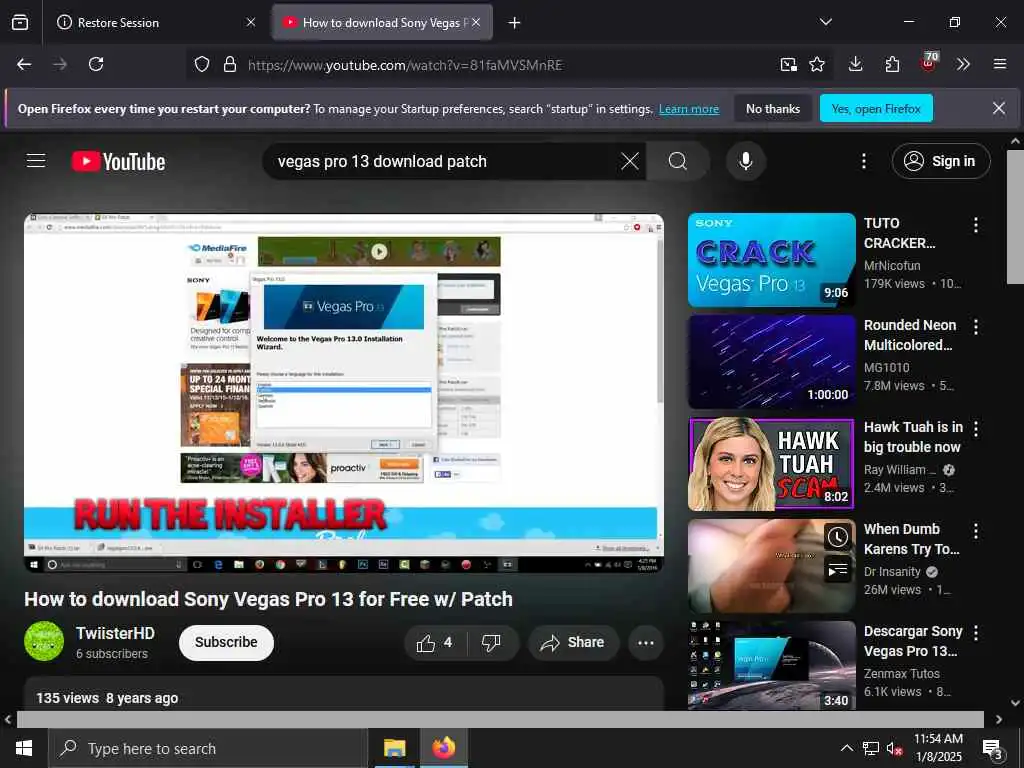Open the Hawk Tuah Scam thumbnail
Image resolution: width=1024 pixels, height=768 pixels.
coord(771,464)
